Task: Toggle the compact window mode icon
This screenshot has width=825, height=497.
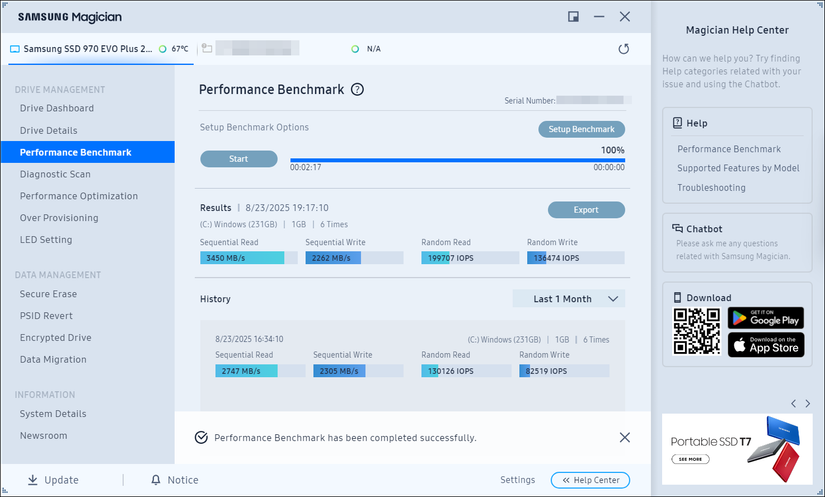Action: click(574, 17)
